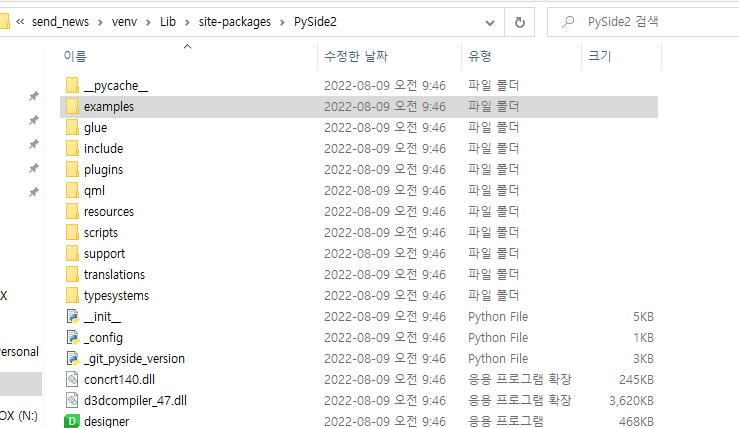Select the translations folder name
Viewport: 739px width, 428px height.
click(x=115, y=274)
